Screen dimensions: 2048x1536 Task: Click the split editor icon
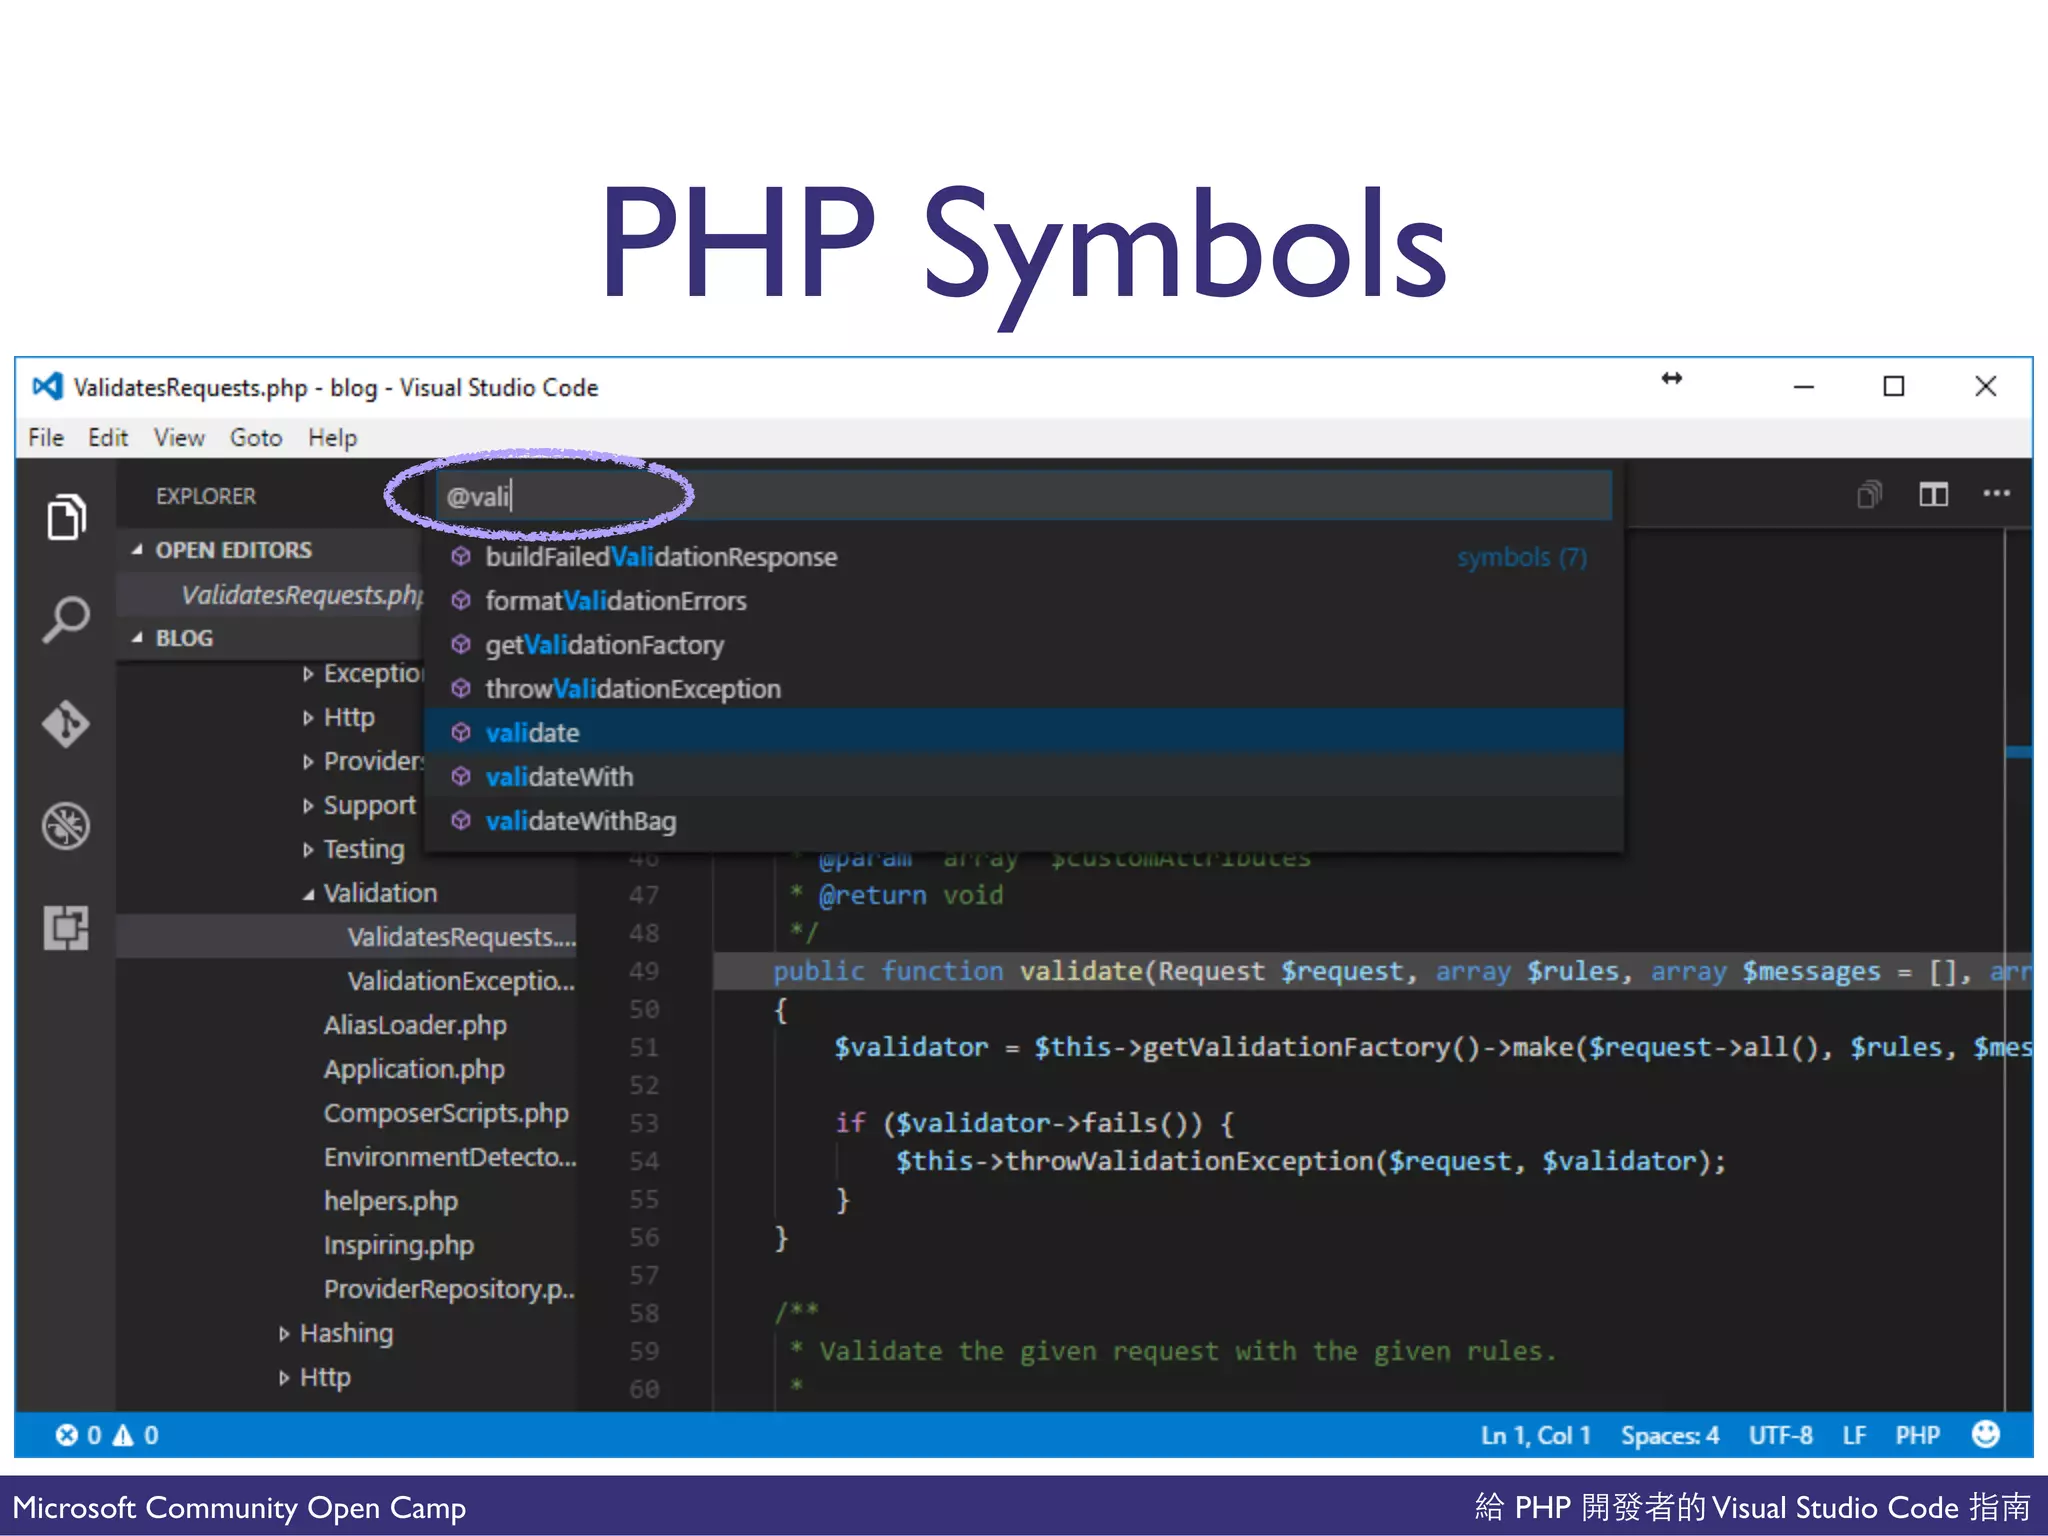pyautogui.click(x=1933, y=494)
